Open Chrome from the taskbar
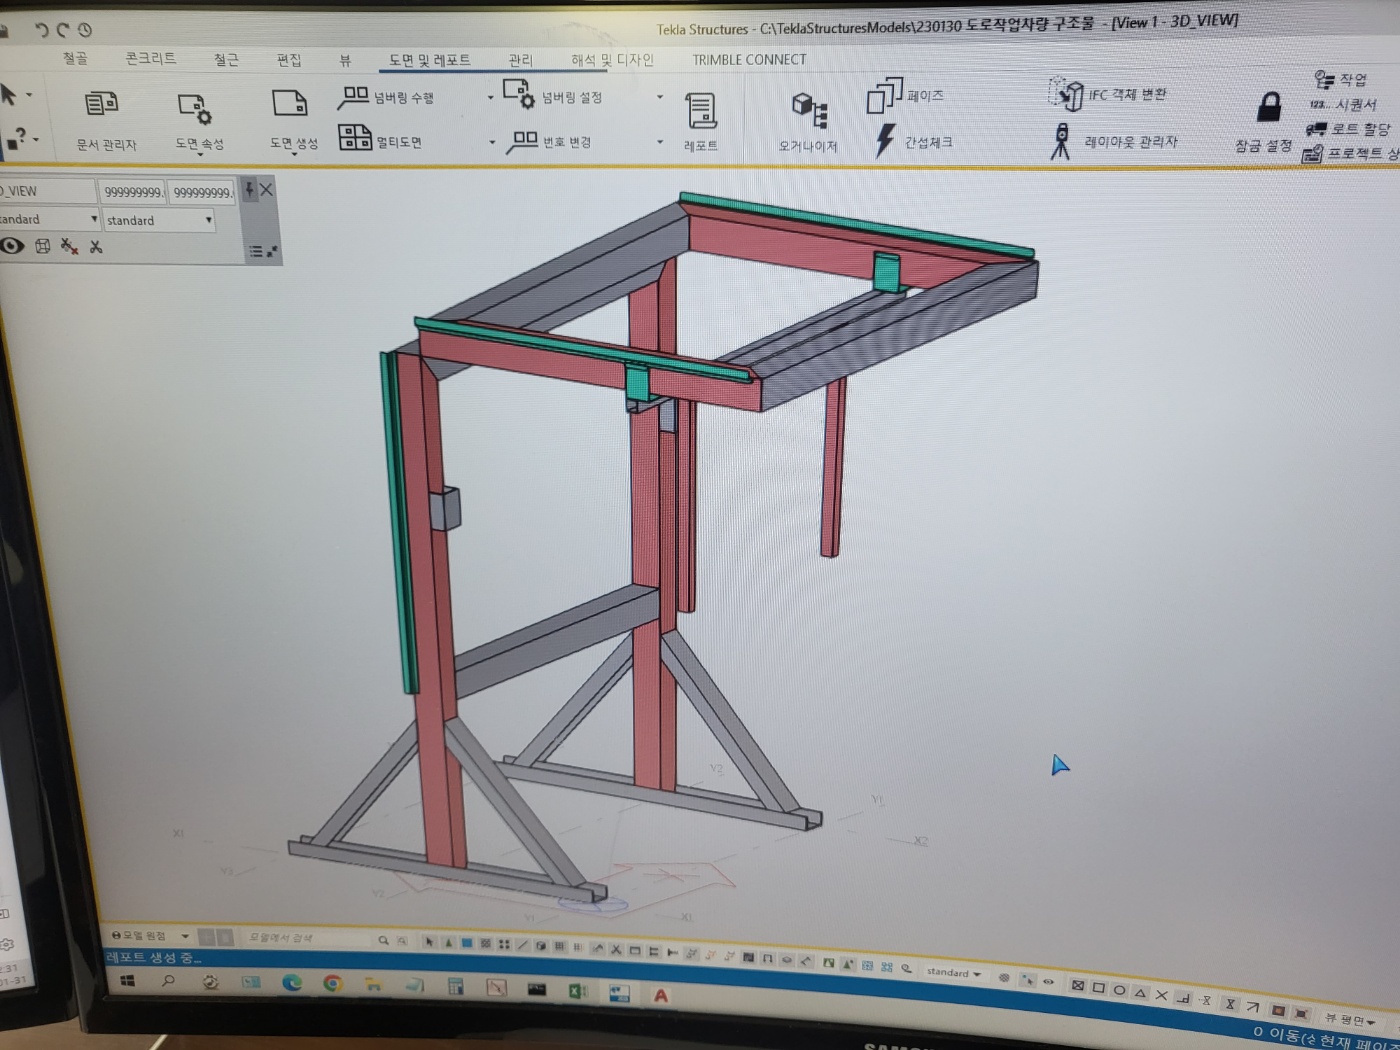 pyautogui.click(x=332, y=984)
